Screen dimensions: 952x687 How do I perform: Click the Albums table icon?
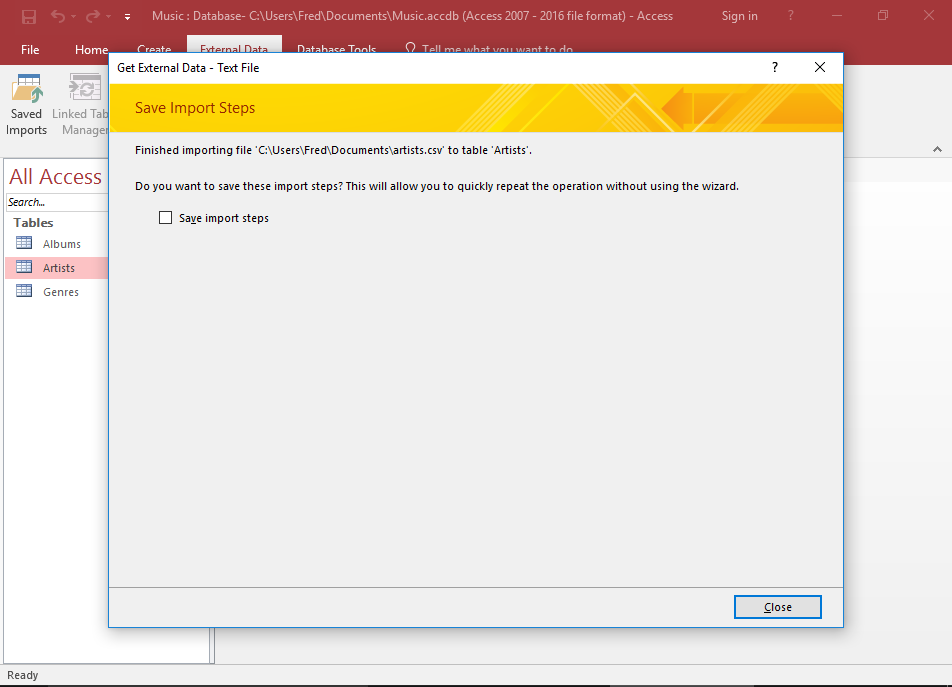tap(24, 243)
